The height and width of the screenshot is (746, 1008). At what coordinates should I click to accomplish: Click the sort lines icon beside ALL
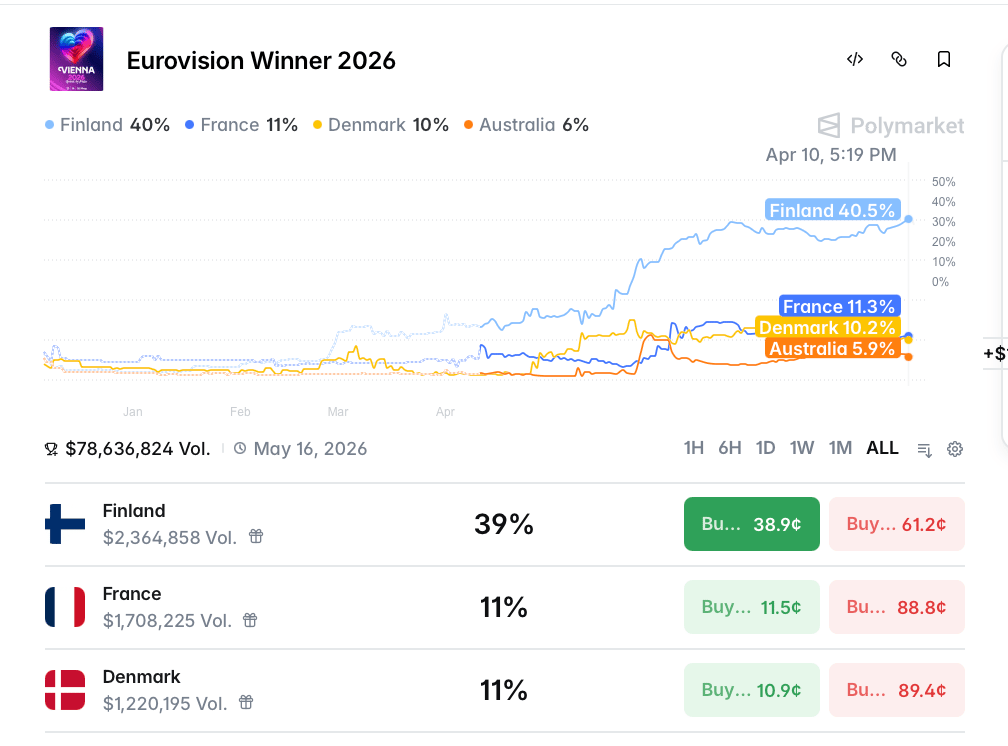tap(925, 449)
